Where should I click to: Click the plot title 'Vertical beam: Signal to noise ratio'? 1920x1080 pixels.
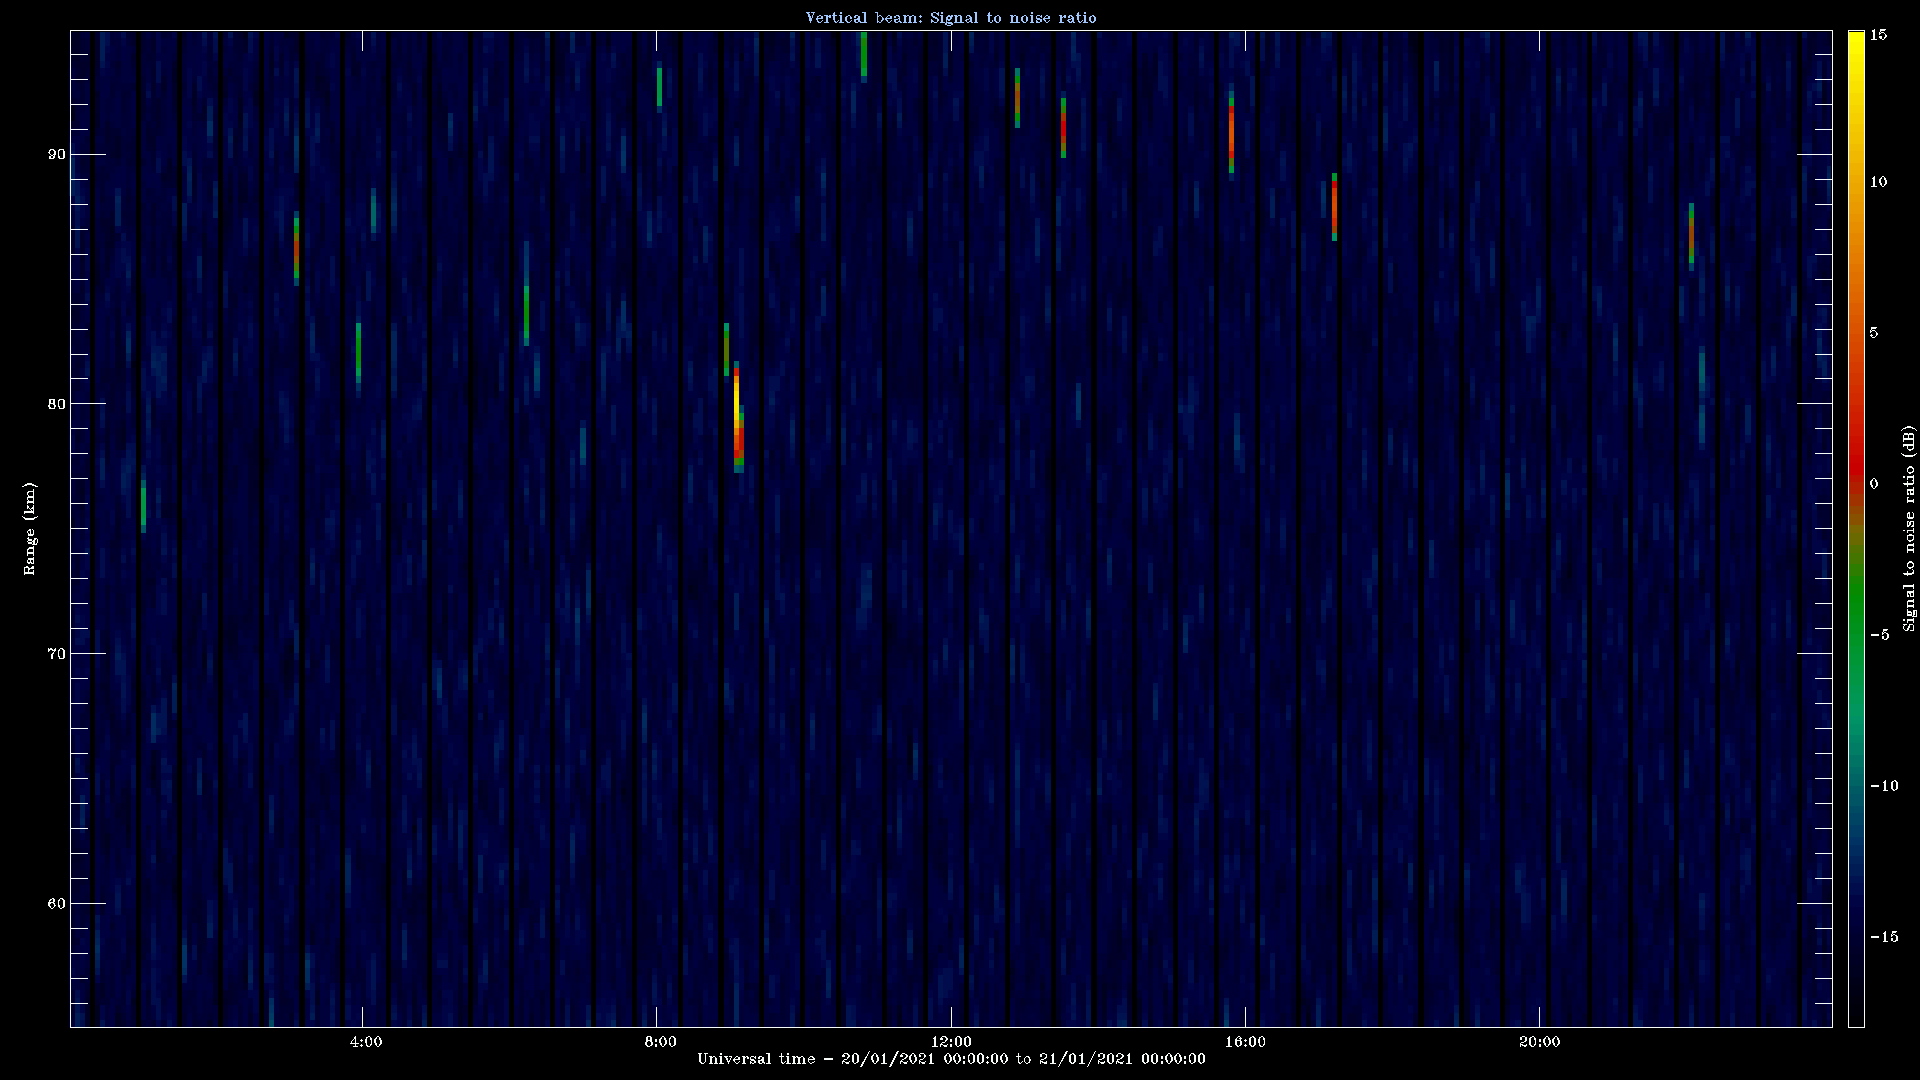[951, 17]
